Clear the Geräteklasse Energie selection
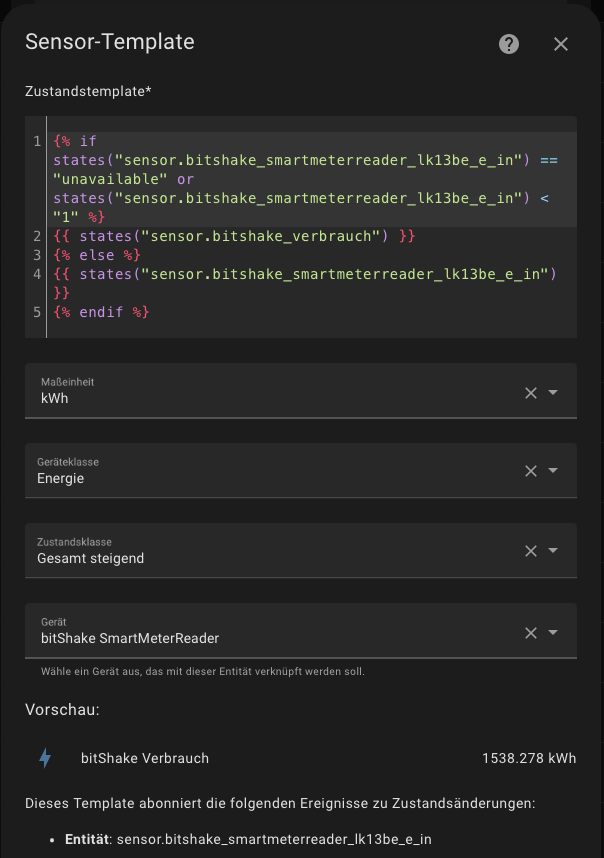 [x=531, y=471]
